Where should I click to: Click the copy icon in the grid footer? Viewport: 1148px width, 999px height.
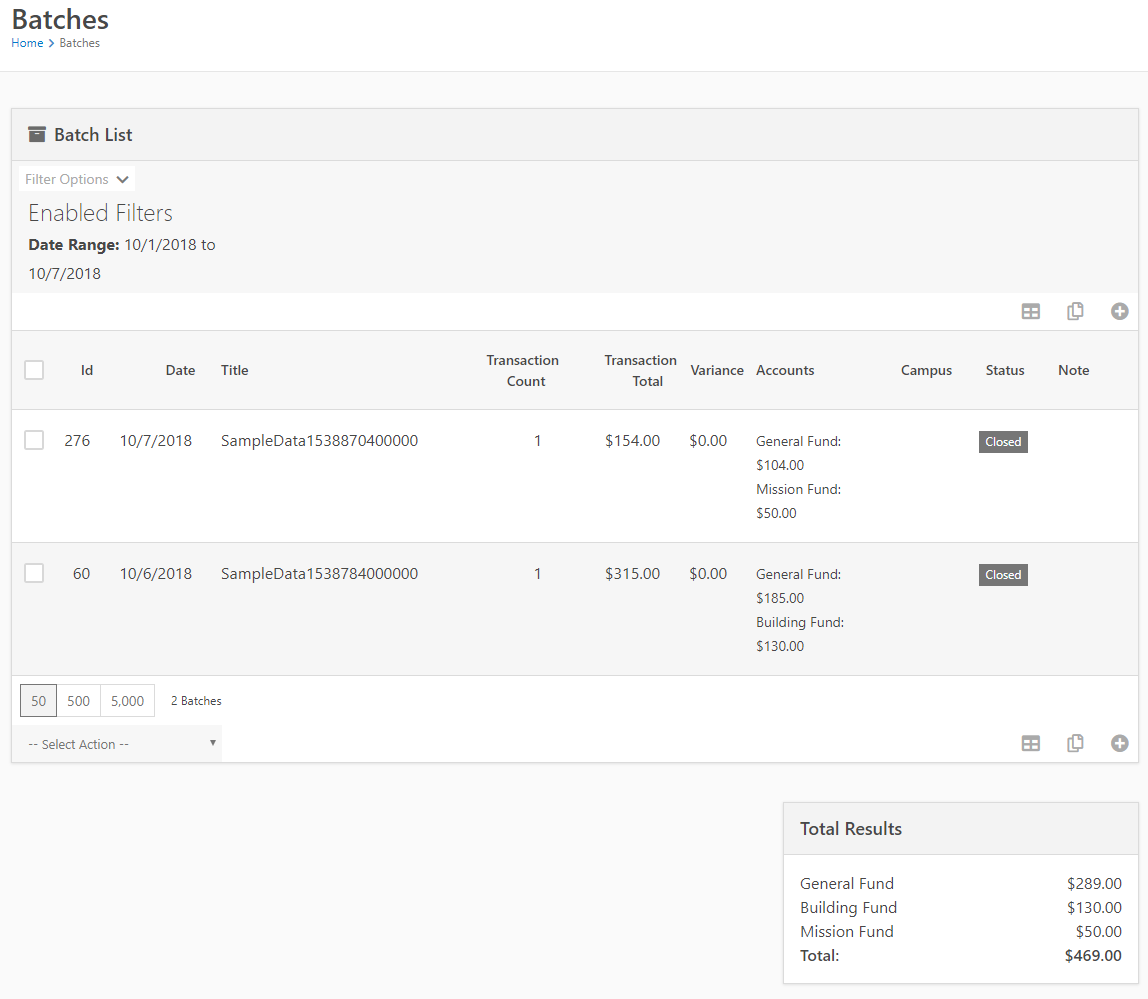(x=1075, y=743)
